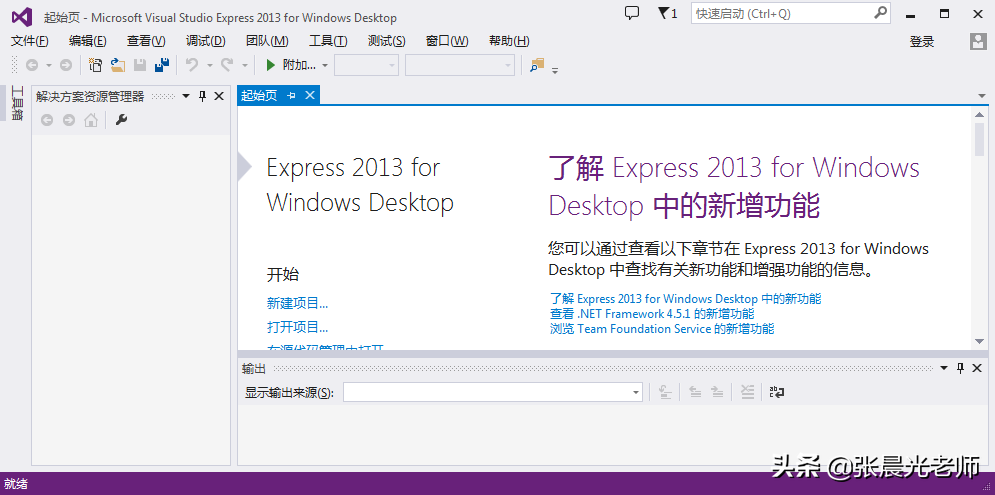
Task: Click the Navigate Backward toolbar arrow
Action: tap(32, 65)
